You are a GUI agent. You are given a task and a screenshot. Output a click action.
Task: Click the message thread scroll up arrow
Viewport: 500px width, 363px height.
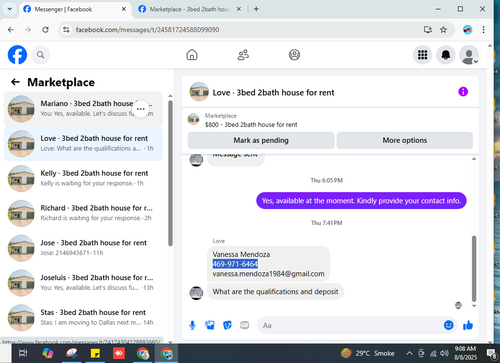coord(474,159)
